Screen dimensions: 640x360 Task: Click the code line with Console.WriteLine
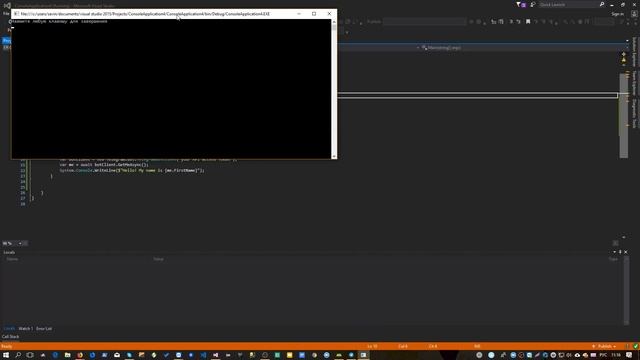tap(132, 170)
